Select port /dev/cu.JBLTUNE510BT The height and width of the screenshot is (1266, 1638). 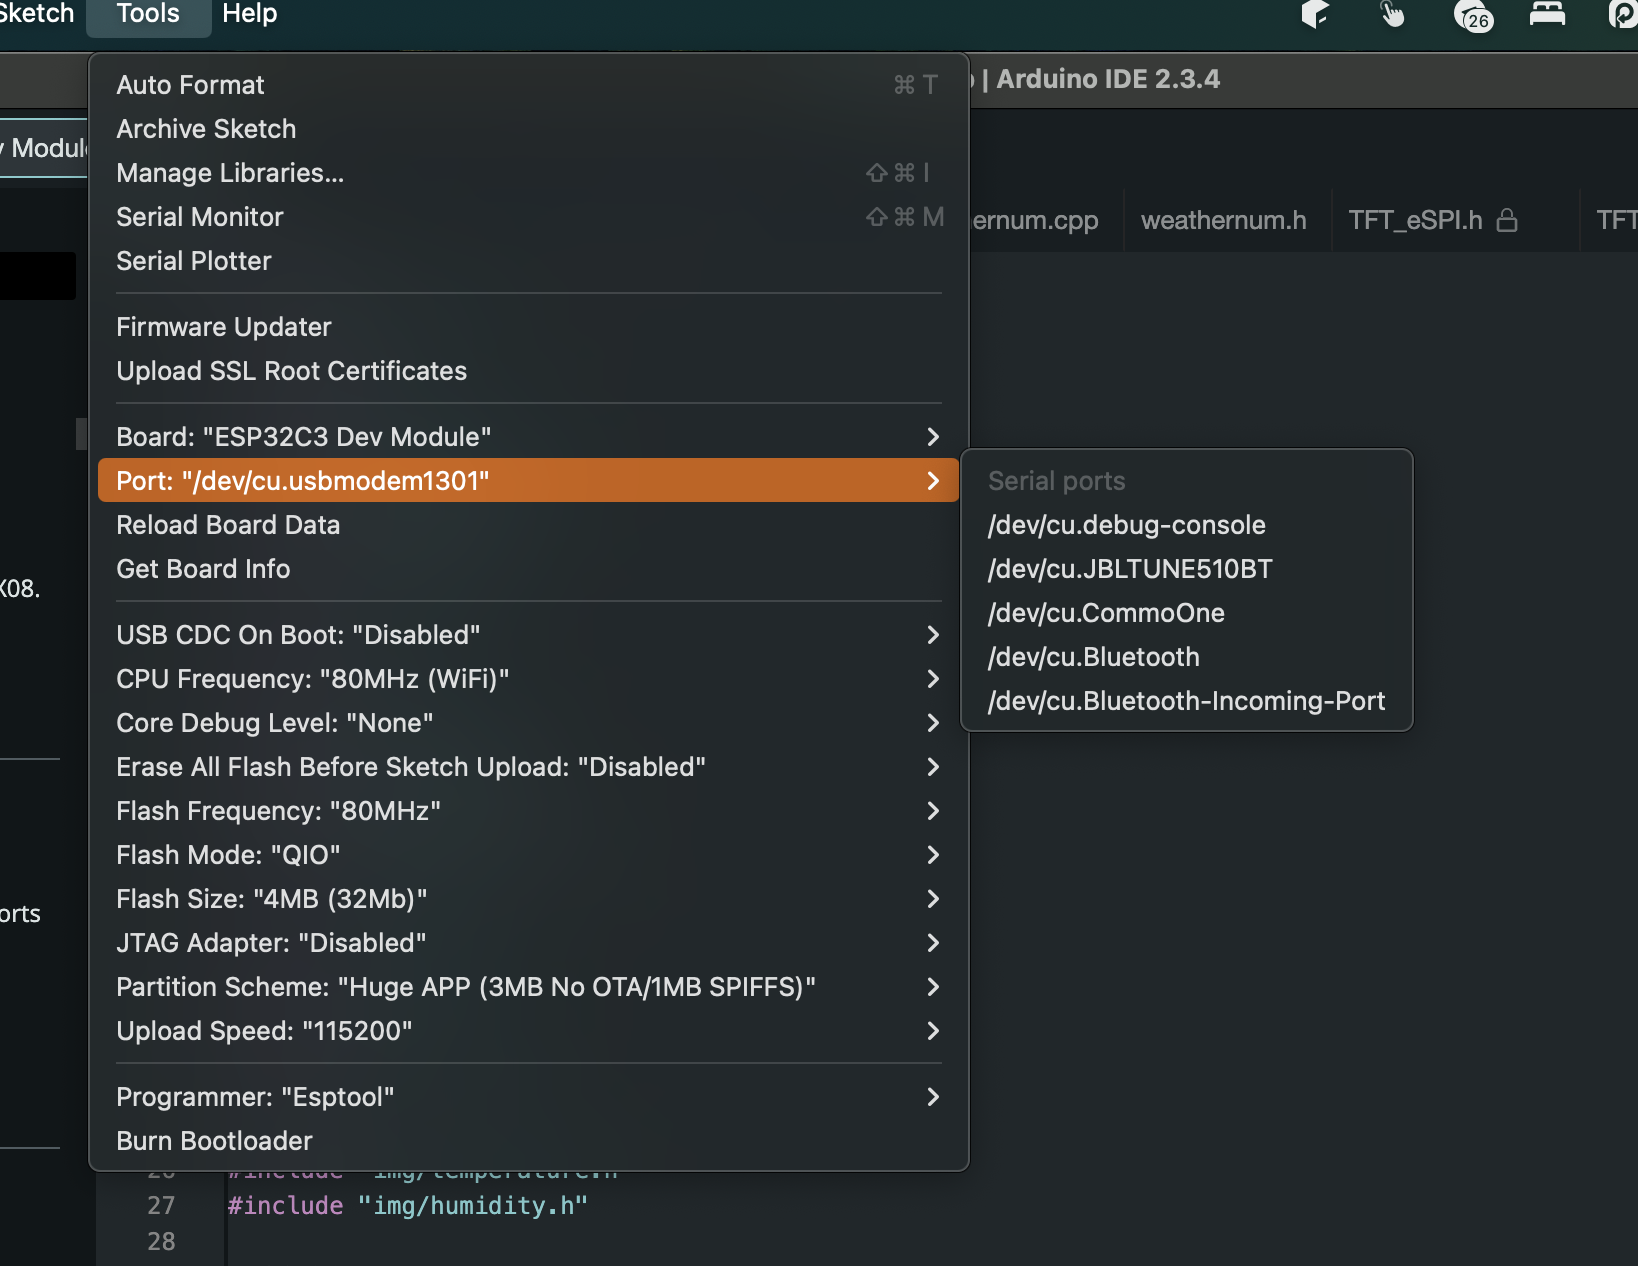point(1187,569)
